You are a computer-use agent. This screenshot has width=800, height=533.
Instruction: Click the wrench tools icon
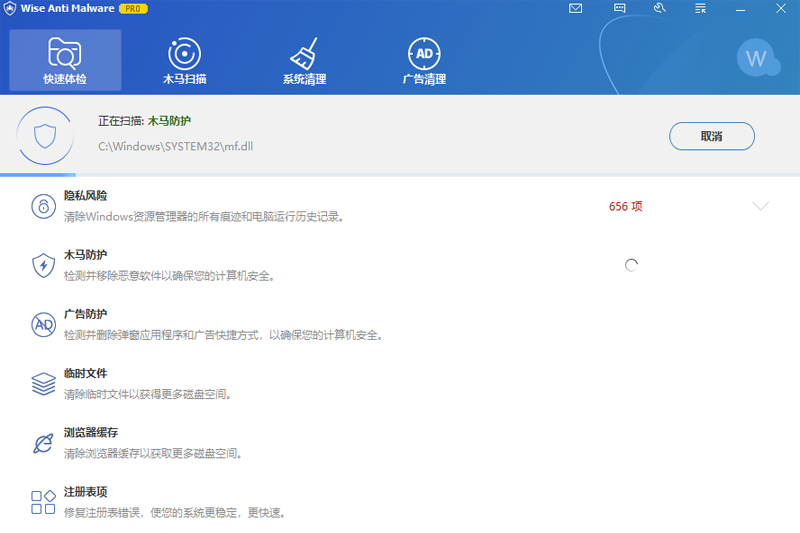click(660, 8)
